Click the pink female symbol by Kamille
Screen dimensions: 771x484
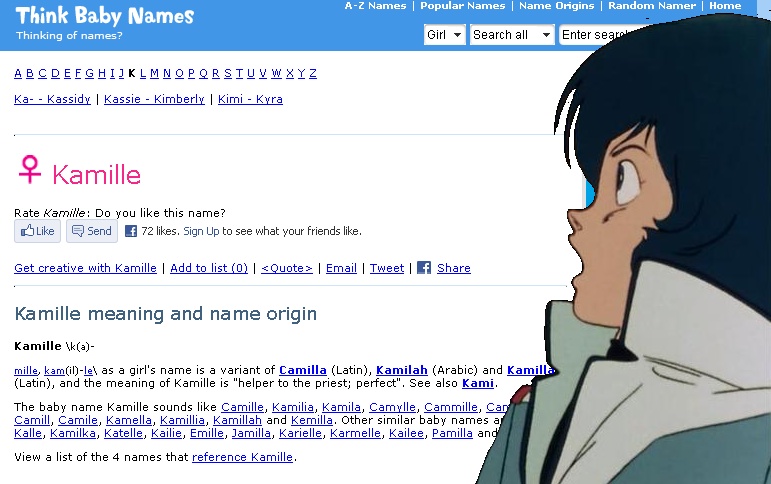[30, 170]
